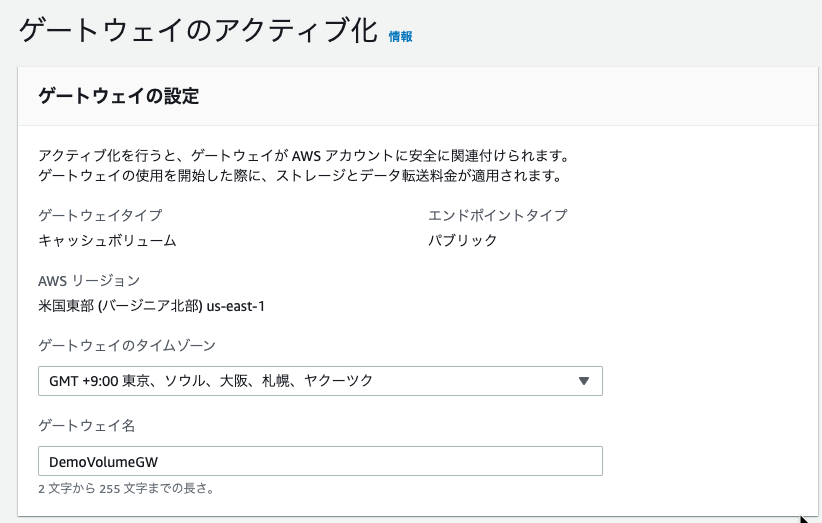Click the ゲートウェイのアクティブ化 page heading

[198, 30]
